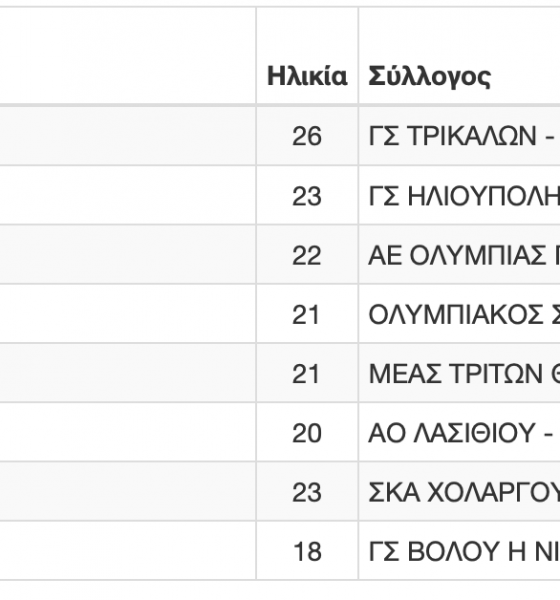Click age 21 beside ΜΕΑΣ ΤΡΙΤΩΝ
Image resolution: width=560 pixels, height=600 pixels.
[307, 373]
